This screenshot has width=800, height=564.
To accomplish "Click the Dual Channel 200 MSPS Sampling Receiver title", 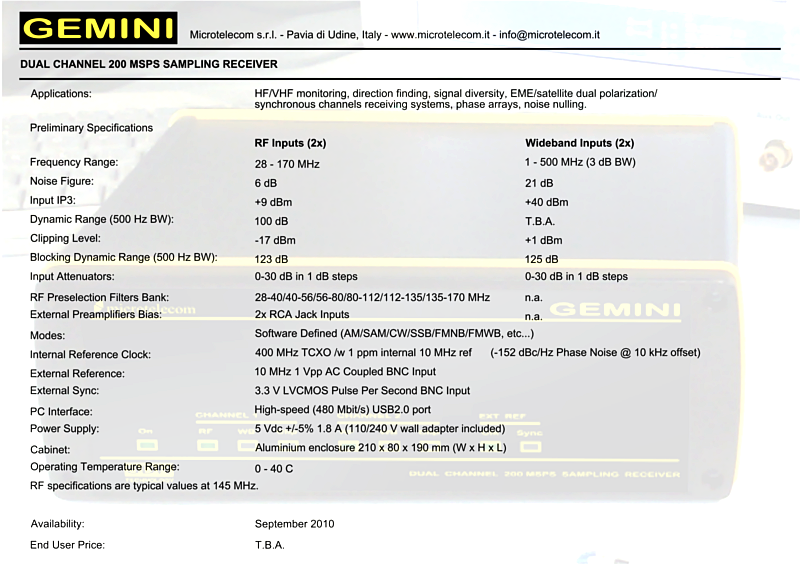I will coord(149,64).
